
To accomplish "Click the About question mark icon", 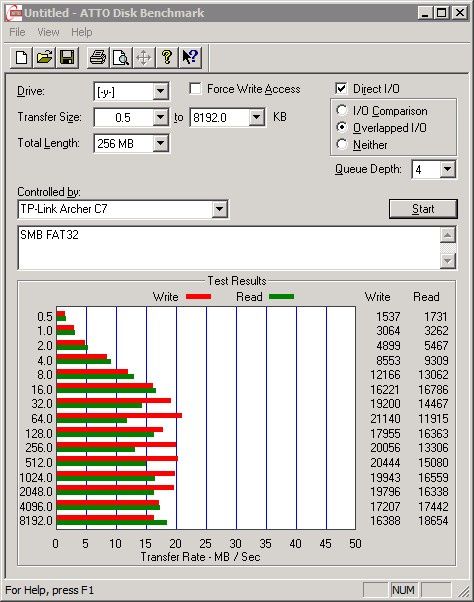I will click(x=167, y=58).
